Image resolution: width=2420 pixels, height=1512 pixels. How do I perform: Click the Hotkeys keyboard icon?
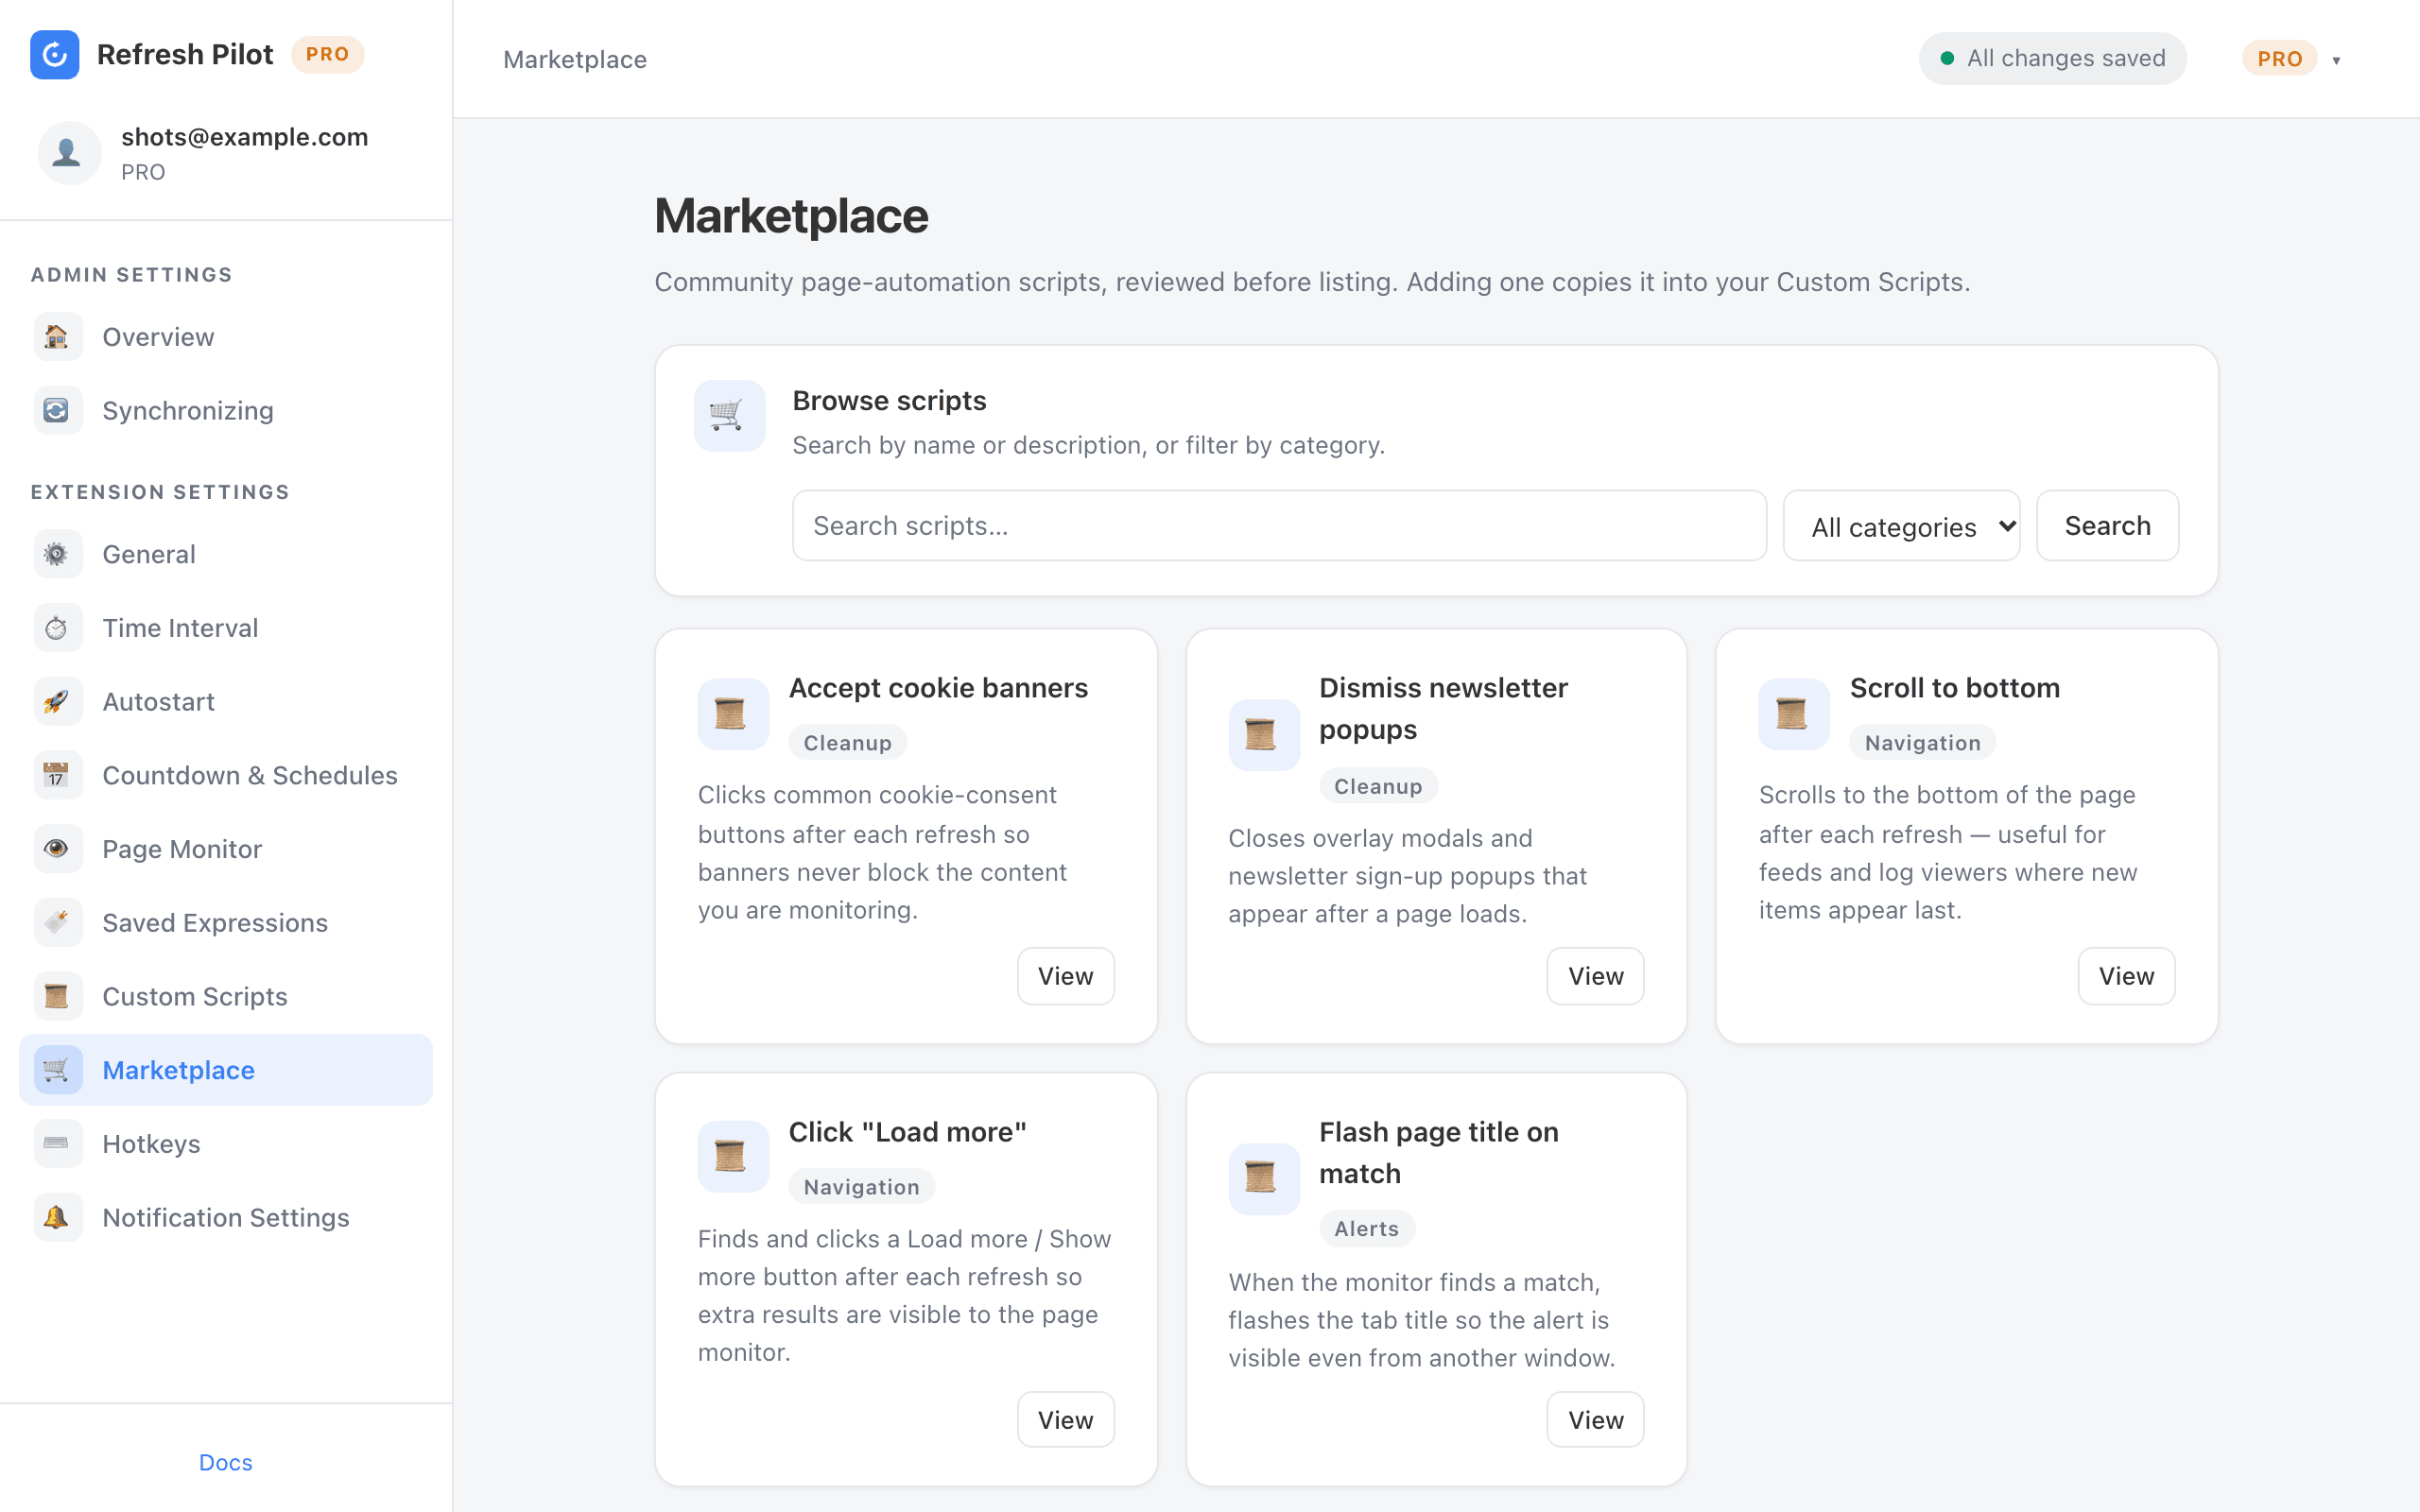coord(57,1144)
